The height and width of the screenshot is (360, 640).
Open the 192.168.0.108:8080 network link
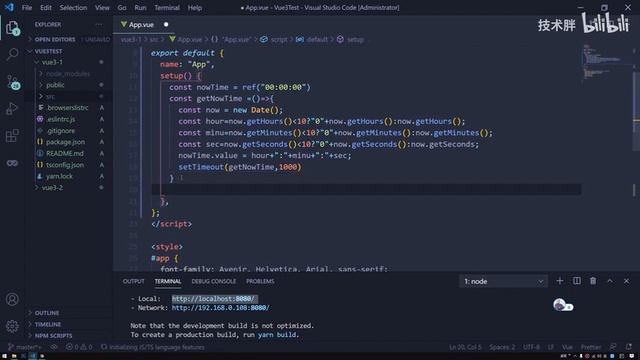(220, 308)
